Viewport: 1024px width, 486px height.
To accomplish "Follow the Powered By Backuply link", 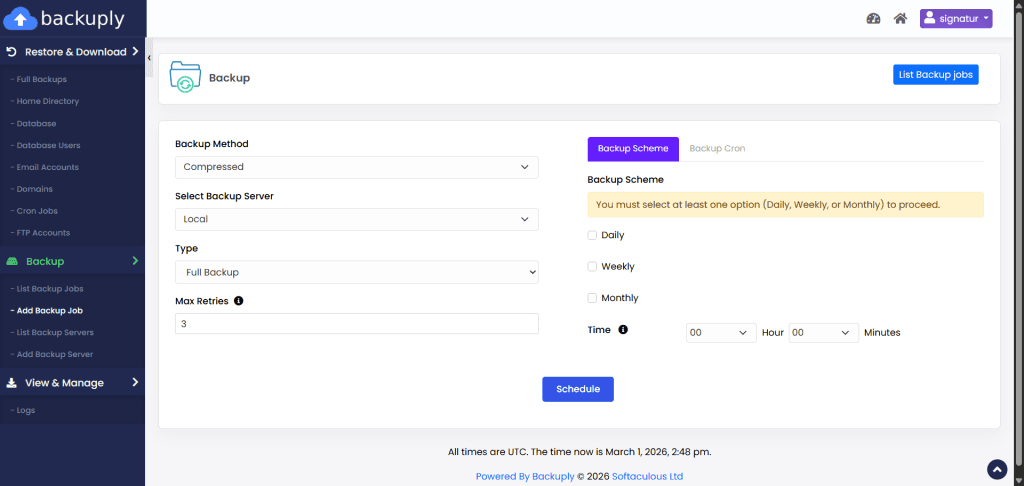I will pos(525,476).
